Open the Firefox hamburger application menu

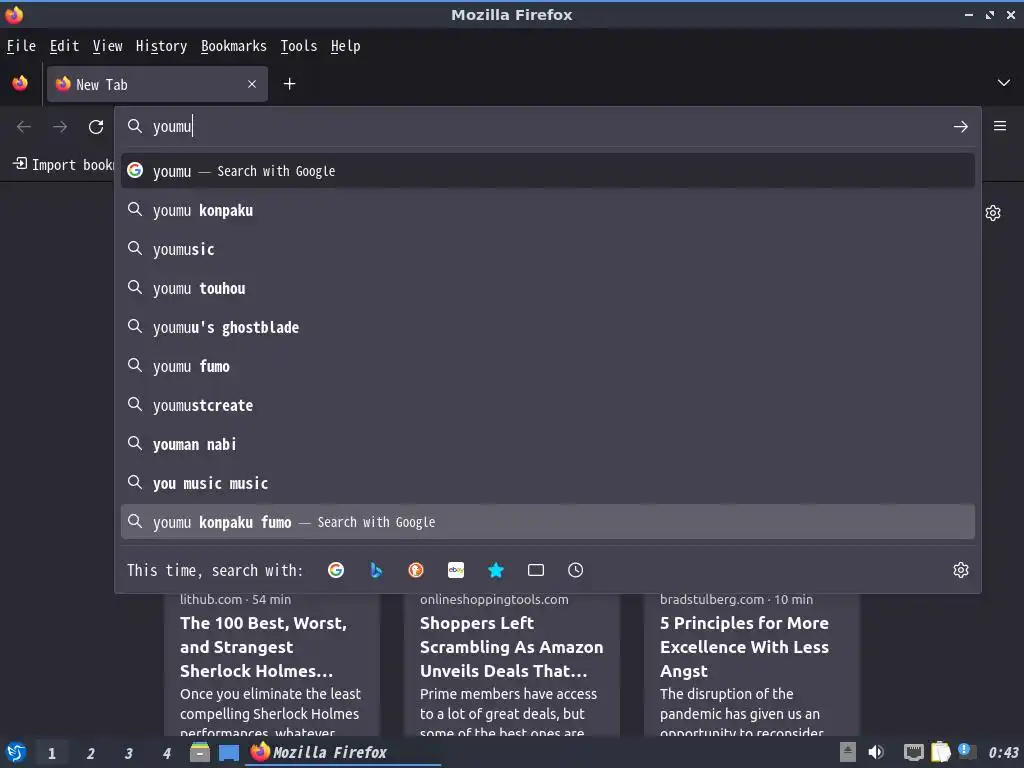(x=1000, y=126)
